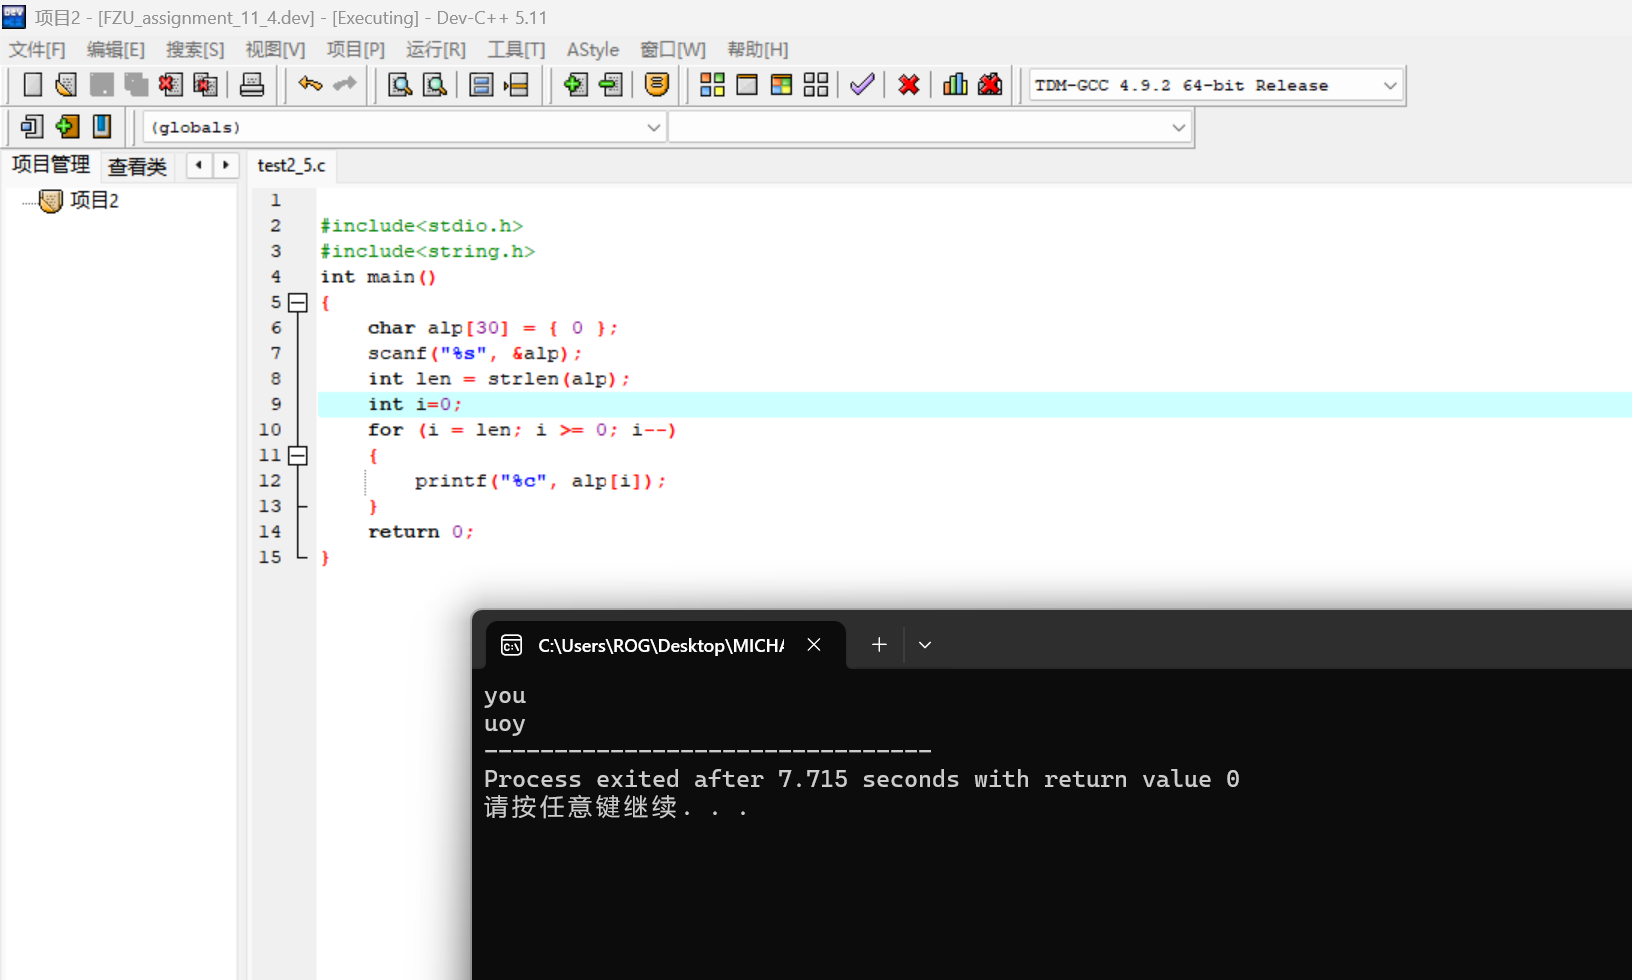Screen dimensions: 1632x980
Task: Click the green arrow icon in the second toolbar row
Action: [x=67, y=127]
